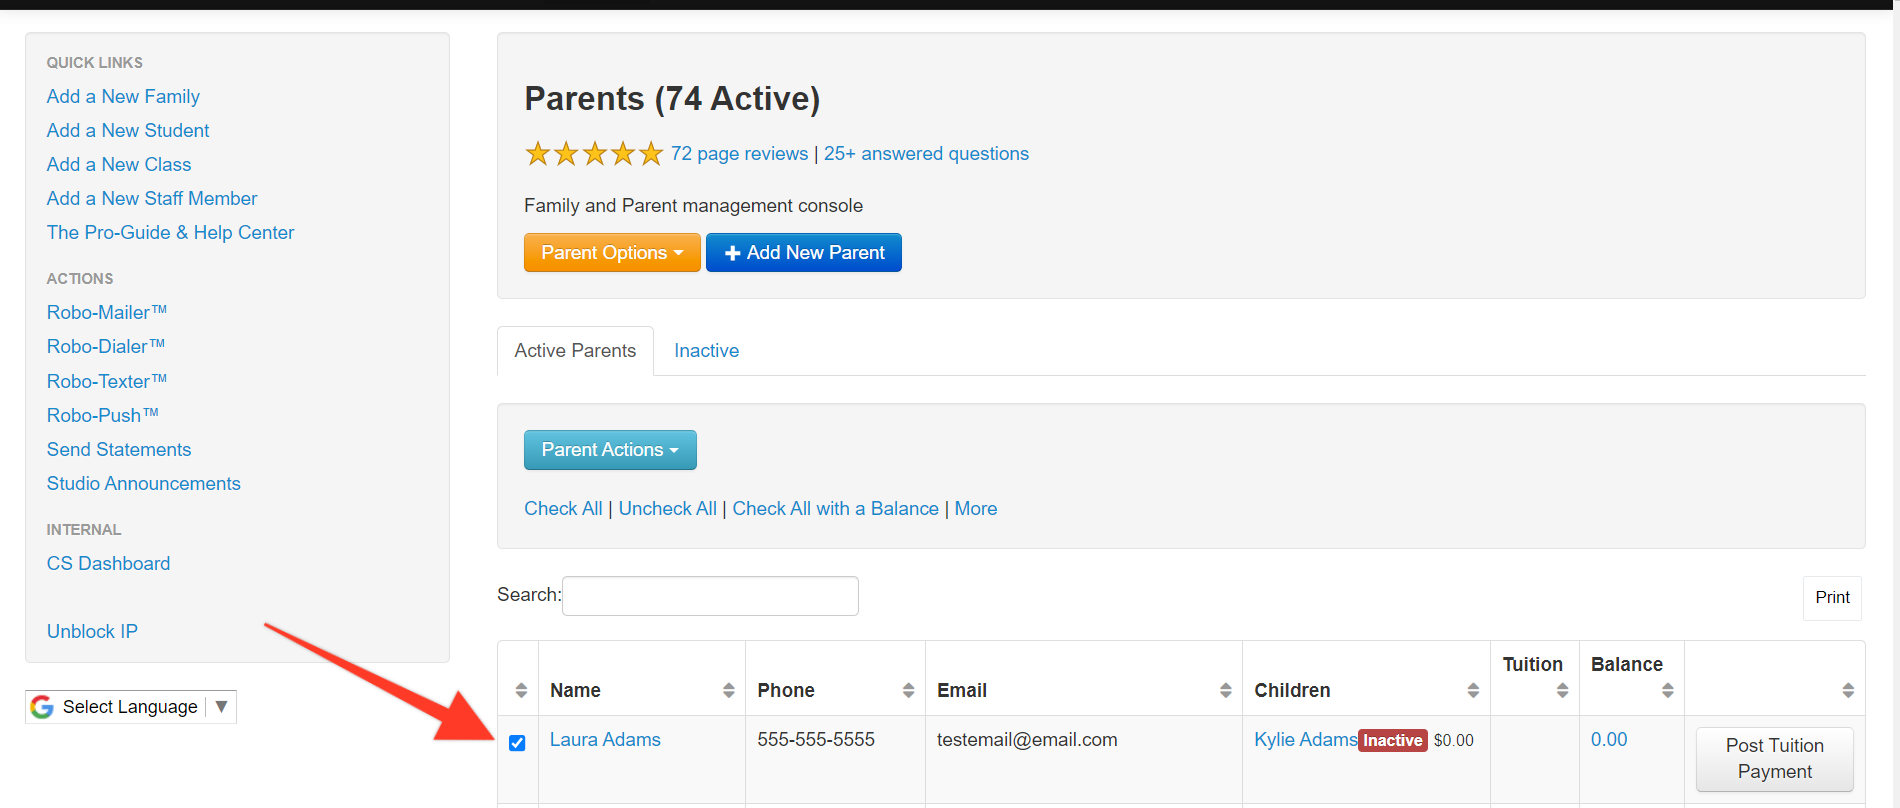Click the Uncheck All link
This screenshot has height=808, width=1900.
pyautogui.click(x=667, y=509)
